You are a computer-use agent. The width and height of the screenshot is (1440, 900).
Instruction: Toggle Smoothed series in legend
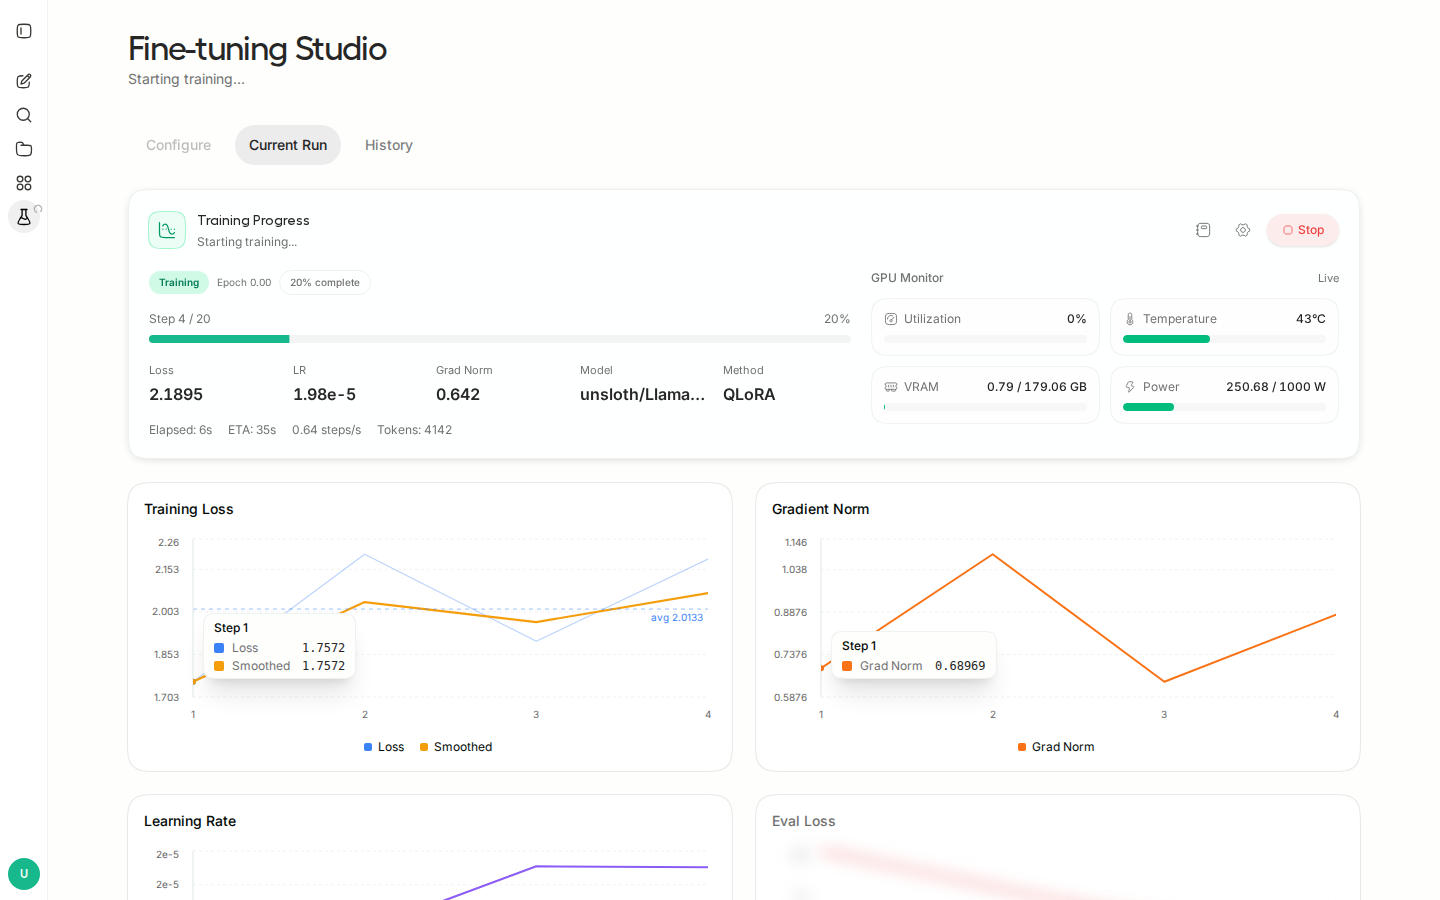pos(456,747)
